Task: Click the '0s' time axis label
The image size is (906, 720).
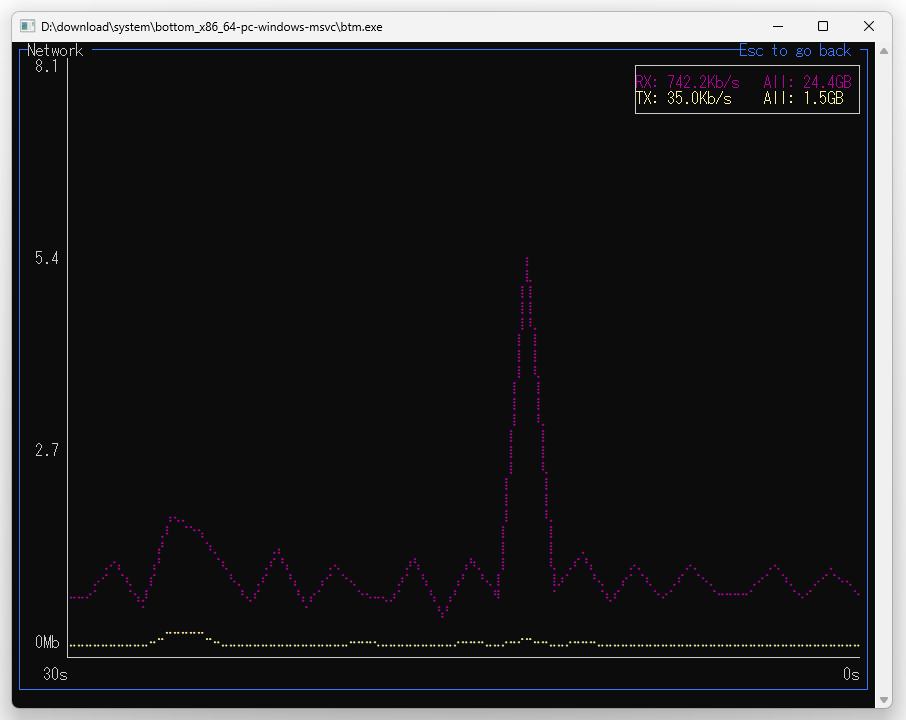Action: pyautogui.click(x=851, y=674)
